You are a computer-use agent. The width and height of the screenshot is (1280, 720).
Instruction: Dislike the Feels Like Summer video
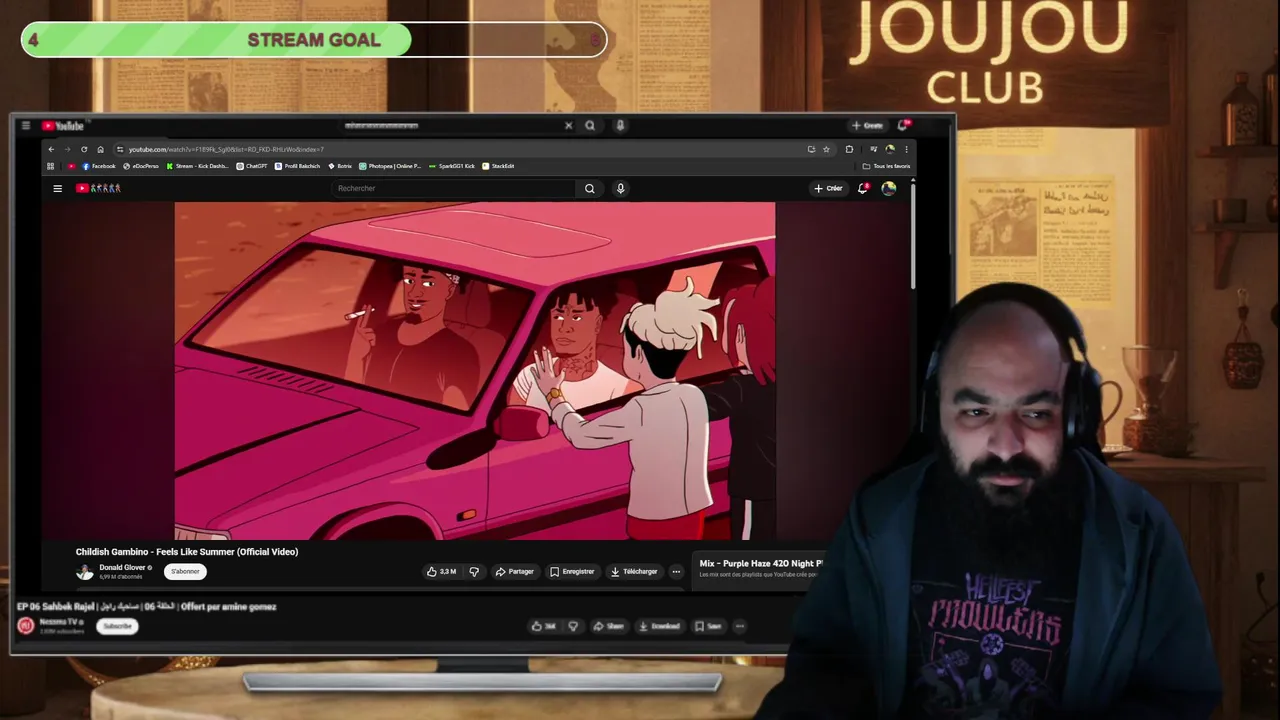[474, 572]
